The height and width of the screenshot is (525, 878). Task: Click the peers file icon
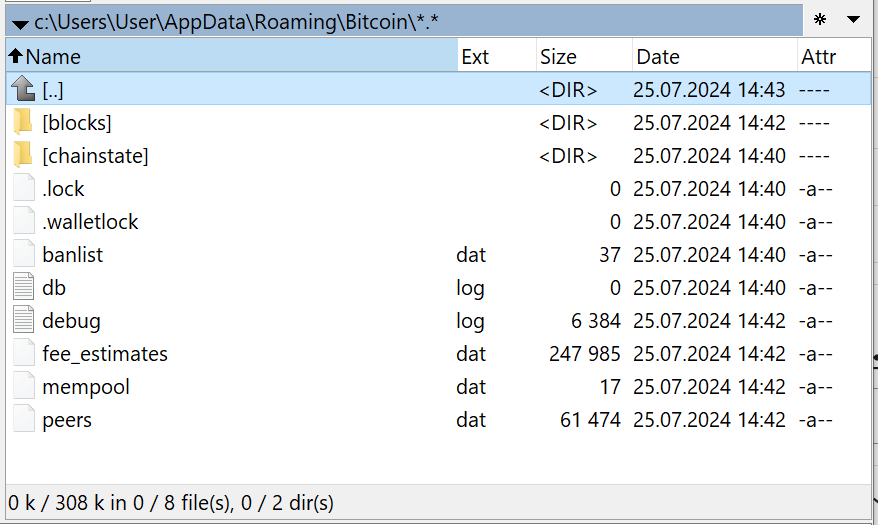click(24, 419)
